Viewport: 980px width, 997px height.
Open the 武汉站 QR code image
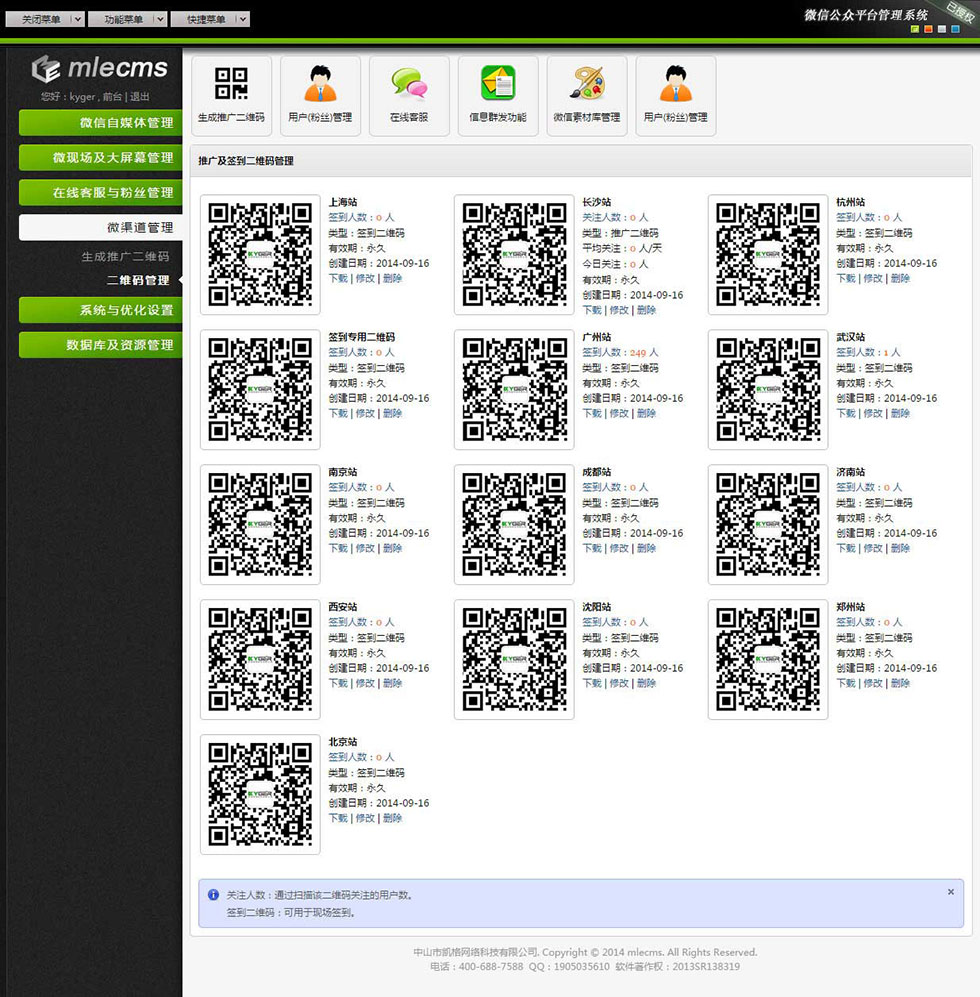[768, 389]
